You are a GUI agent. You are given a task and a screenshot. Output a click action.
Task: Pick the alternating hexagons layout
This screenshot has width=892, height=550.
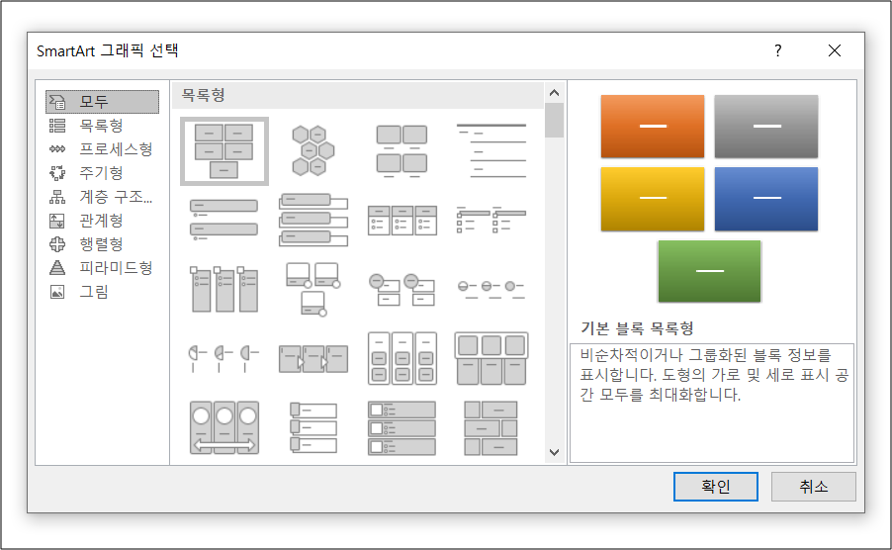(313, 151)
